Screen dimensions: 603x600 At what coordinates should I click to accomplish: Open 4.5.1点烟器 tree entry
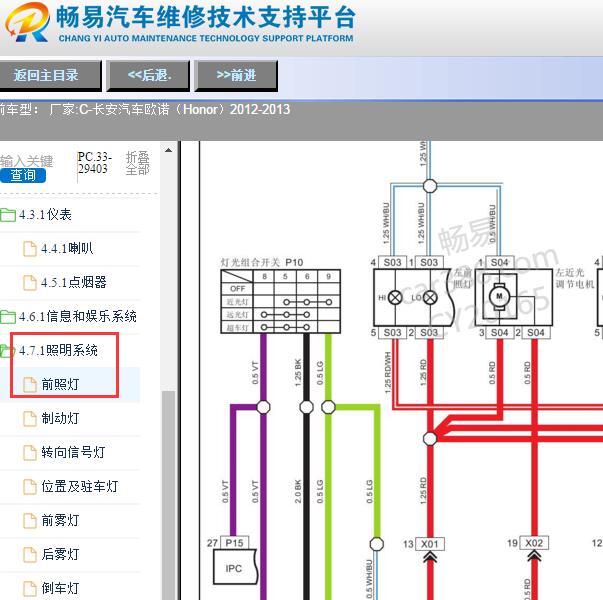(73, 282)
